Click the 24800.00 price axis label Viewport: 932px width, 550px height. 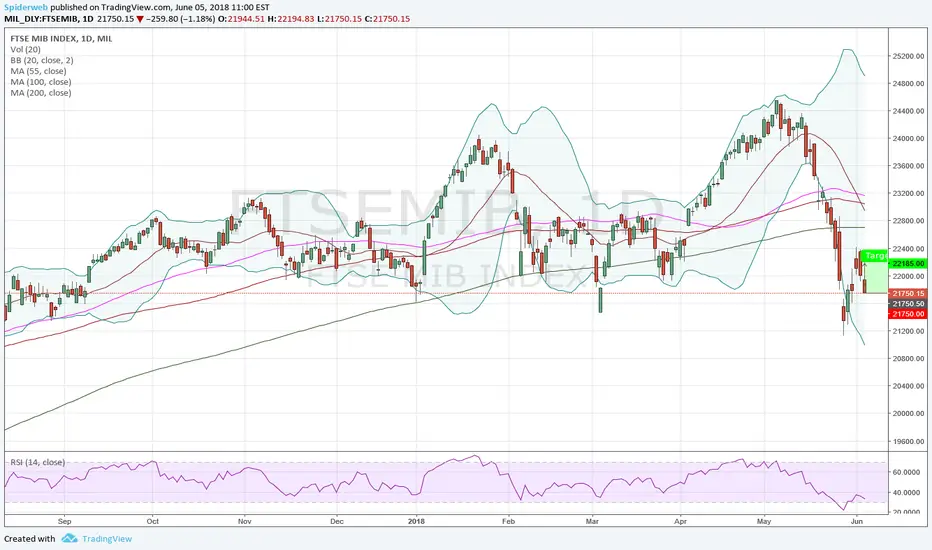[x=908, y=84]
